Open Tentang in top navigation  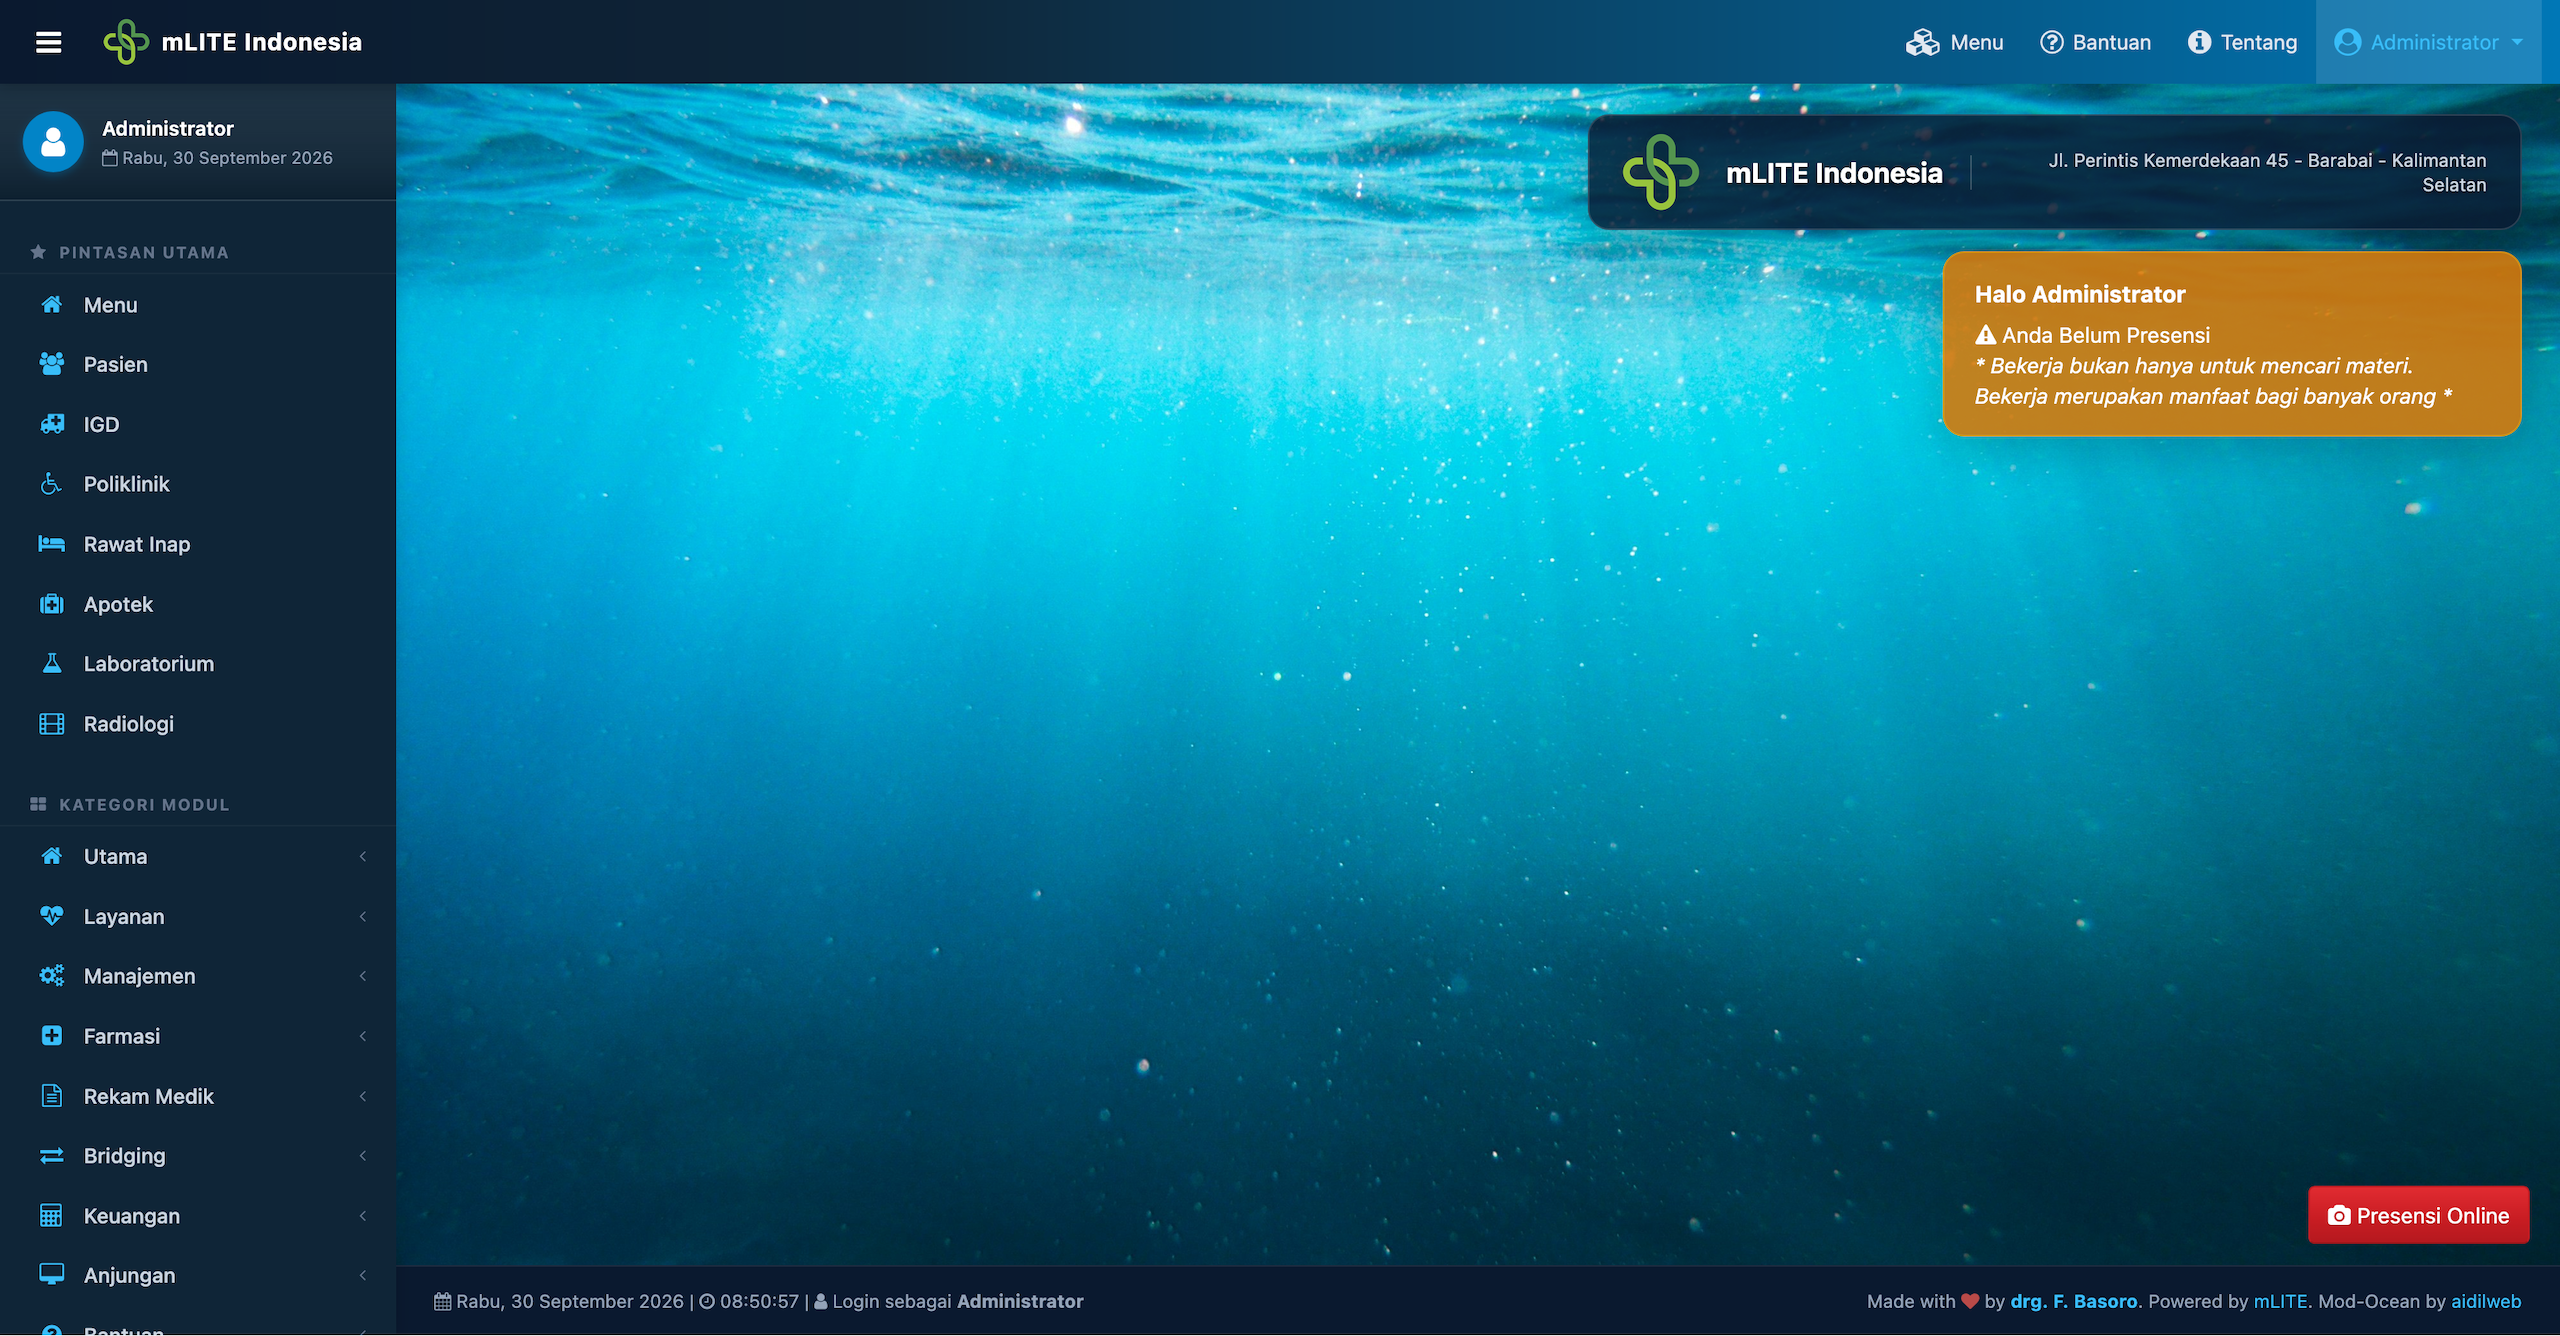[x=2243, y=42]
